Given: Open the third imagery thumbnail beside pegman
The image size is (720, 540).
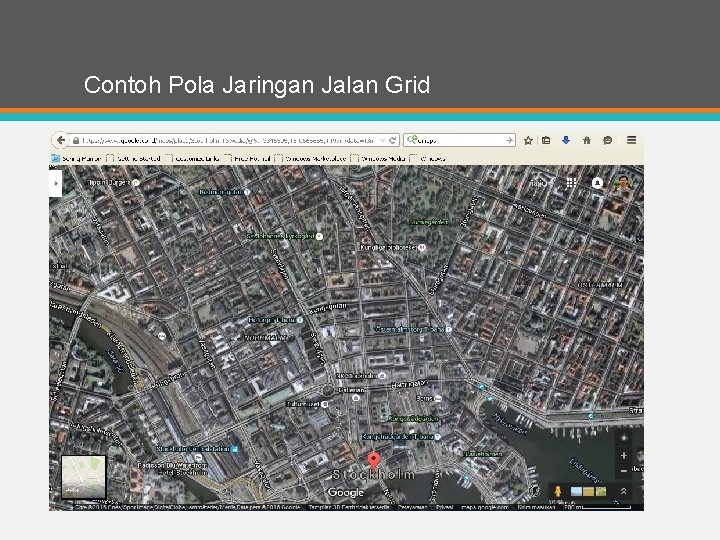Looking at the screenshot, I should coord(600,491).
